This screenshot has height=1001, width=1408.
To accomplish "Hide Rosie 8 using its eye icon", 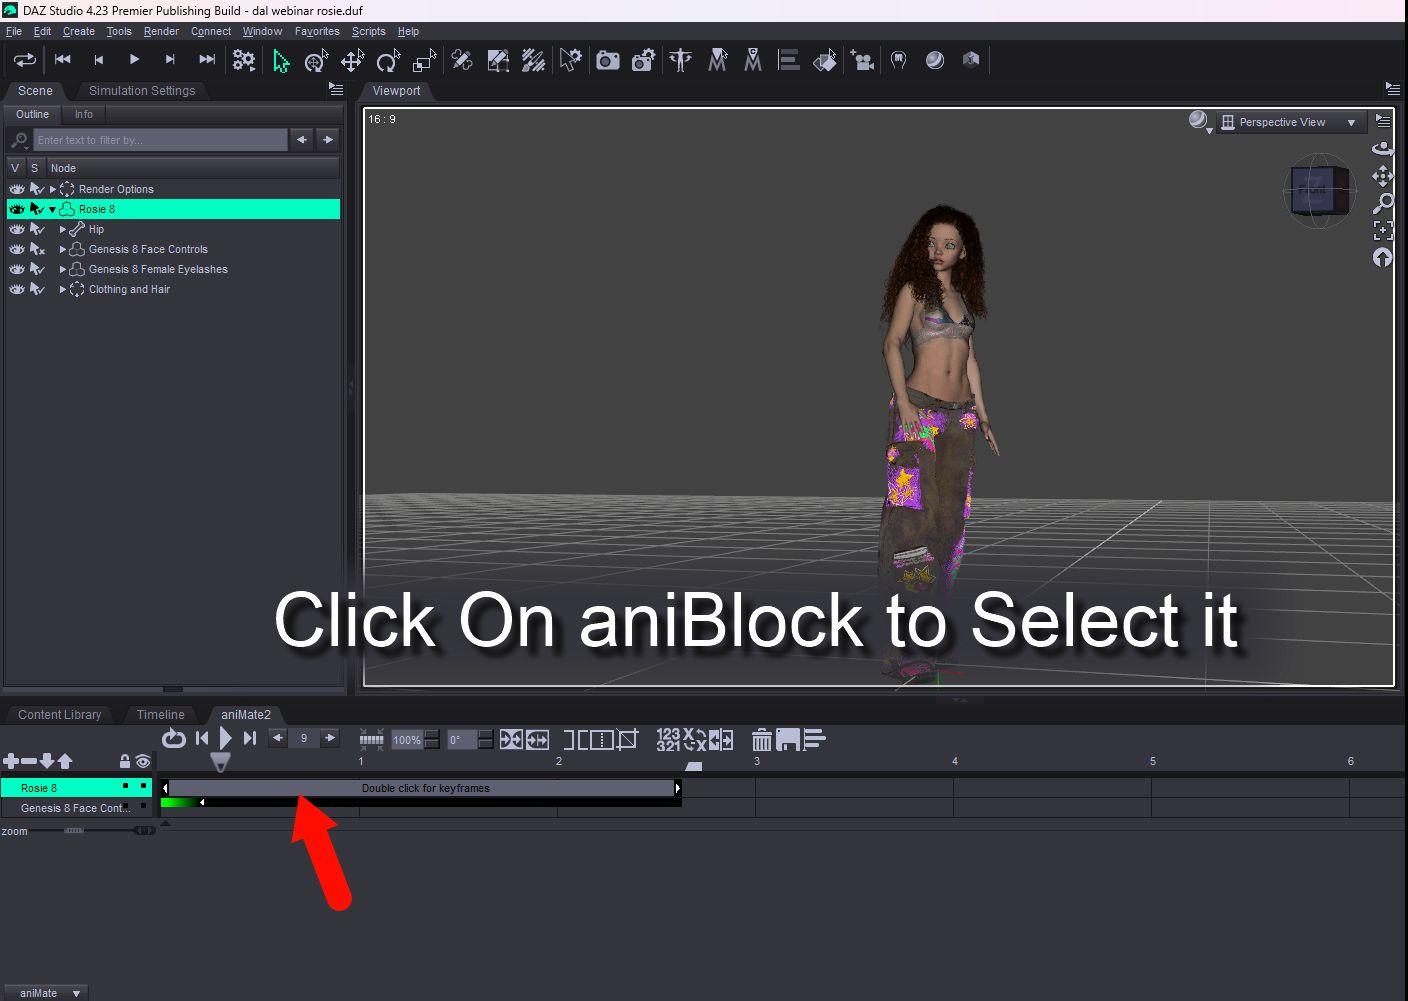I will click(17, 209).
